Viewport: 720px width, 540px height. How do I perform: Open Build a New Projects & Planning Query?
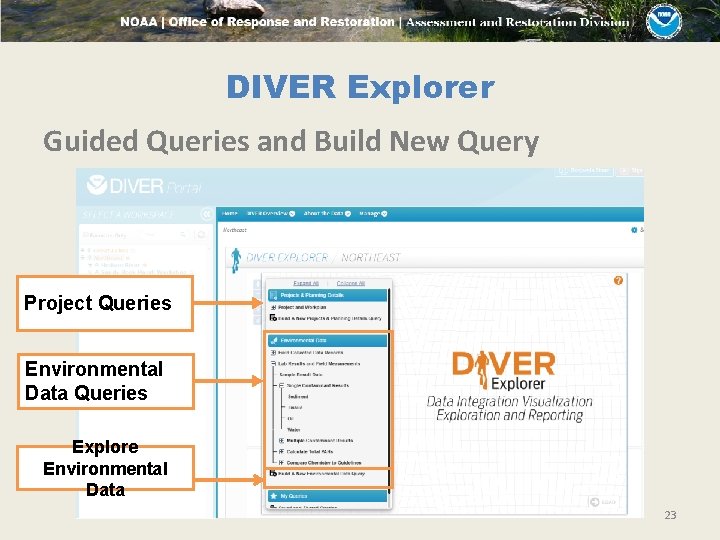click(x=329, y=318)
